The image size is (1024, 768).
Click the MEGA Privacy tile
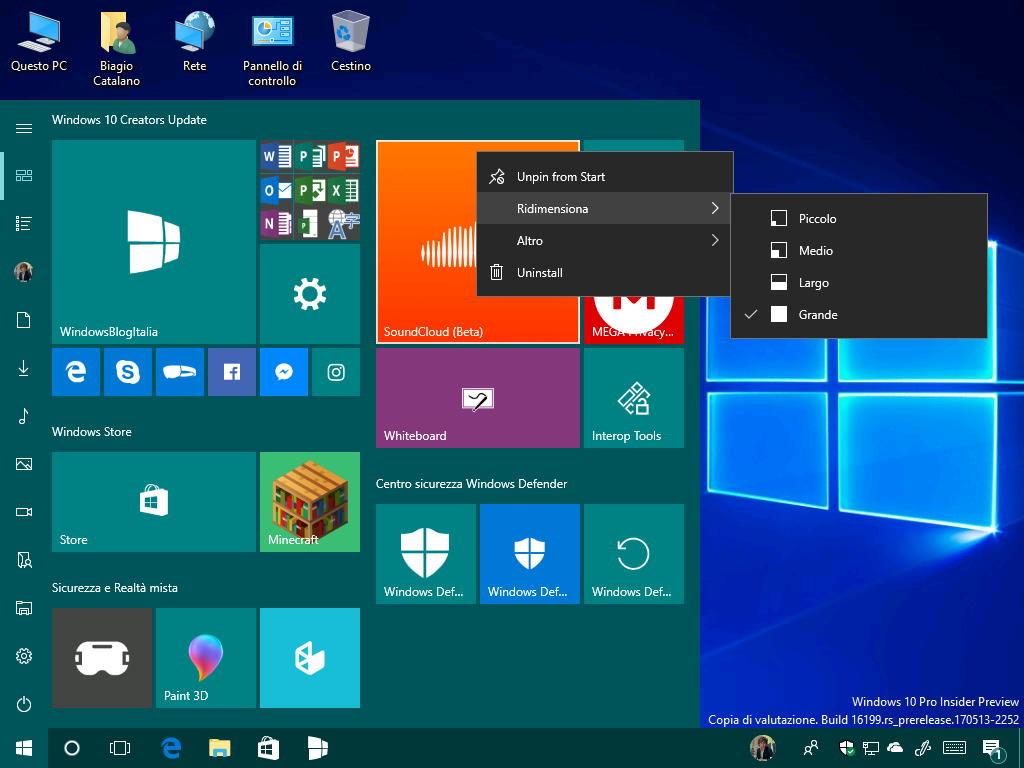(x=633, y=321)
